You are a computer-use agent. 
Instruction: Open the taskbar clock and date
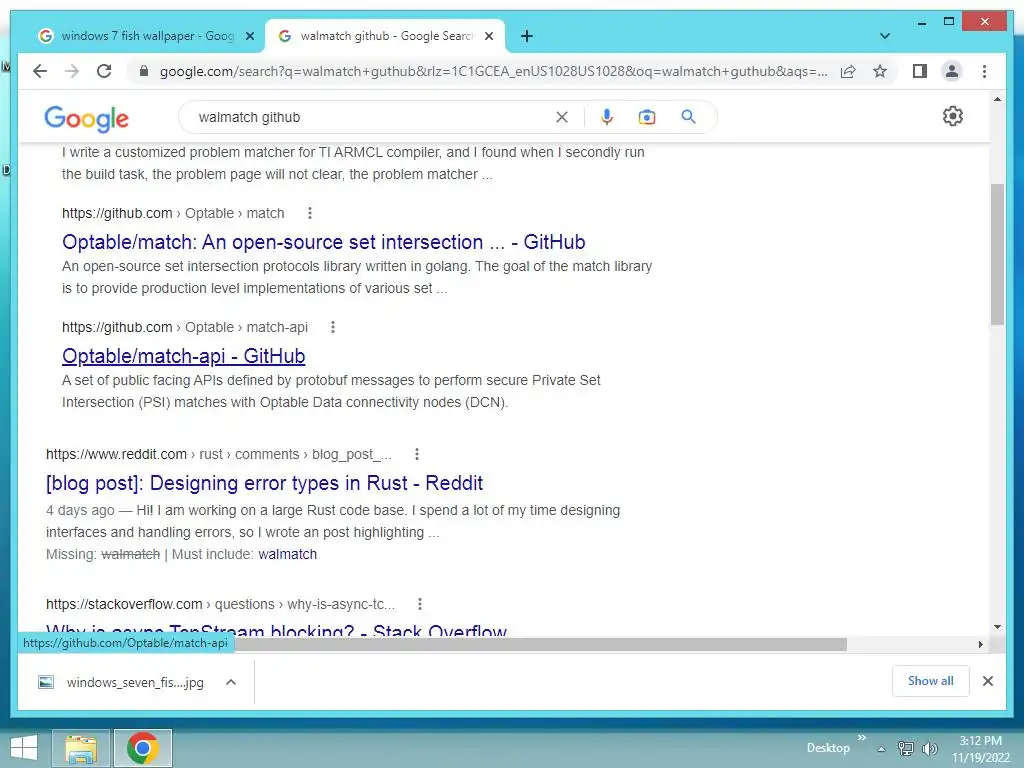(x=980, y=749)
